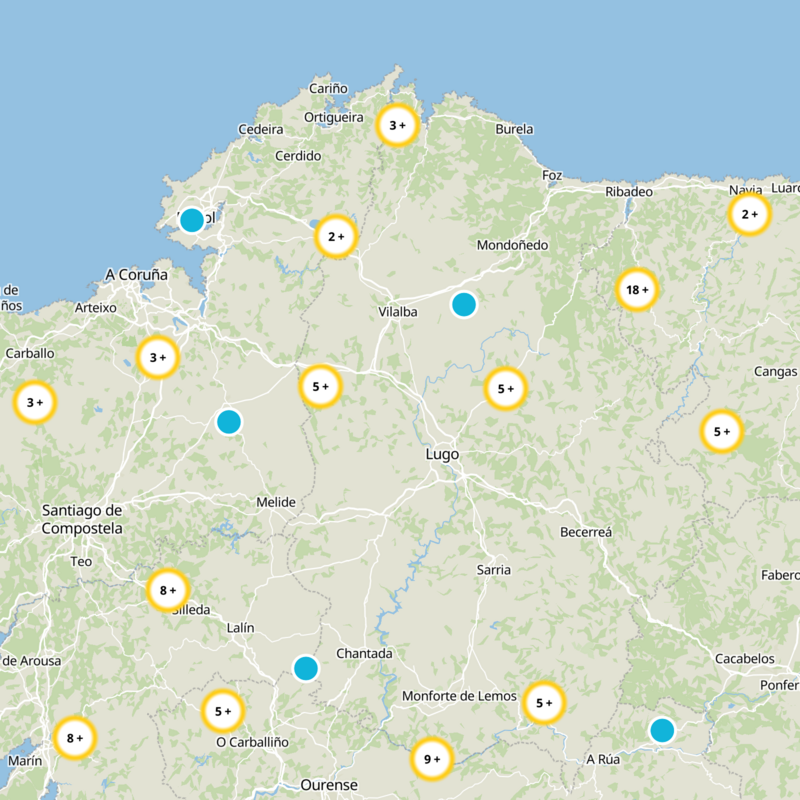The height and width of the screenshot is (800, 800).
Task: Click the A Rúa town label
Action: (603, 759)
